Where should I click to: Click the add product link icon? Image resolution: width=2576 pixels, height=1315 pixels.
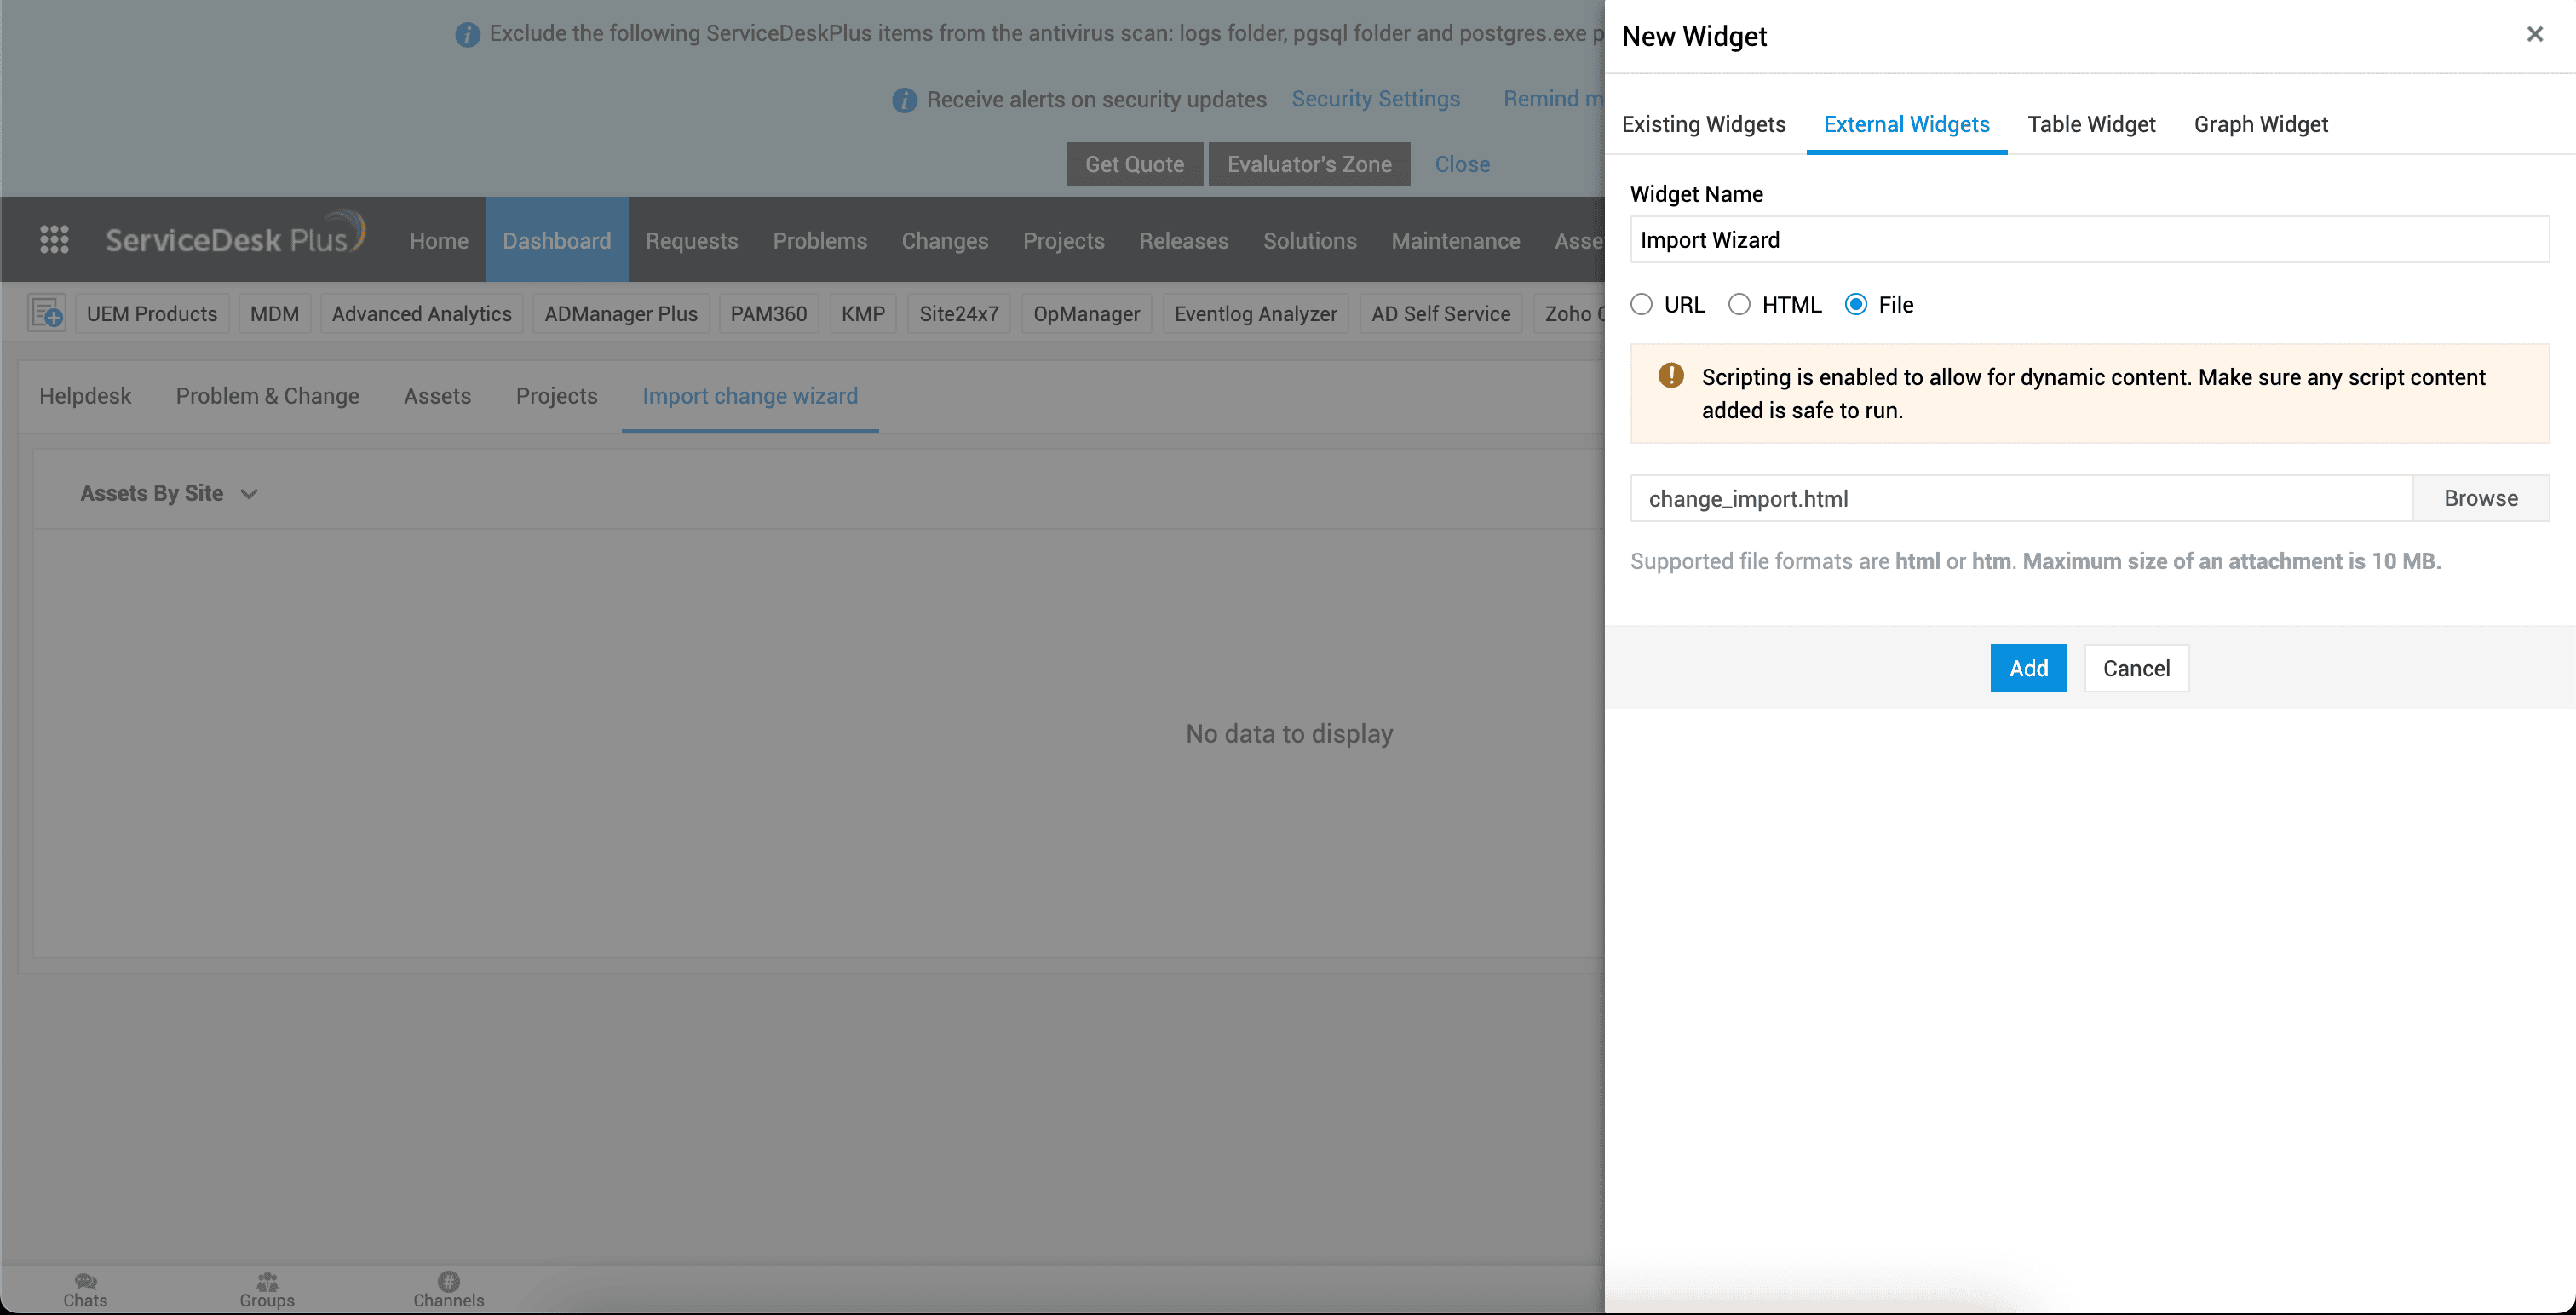coord(46,314)
